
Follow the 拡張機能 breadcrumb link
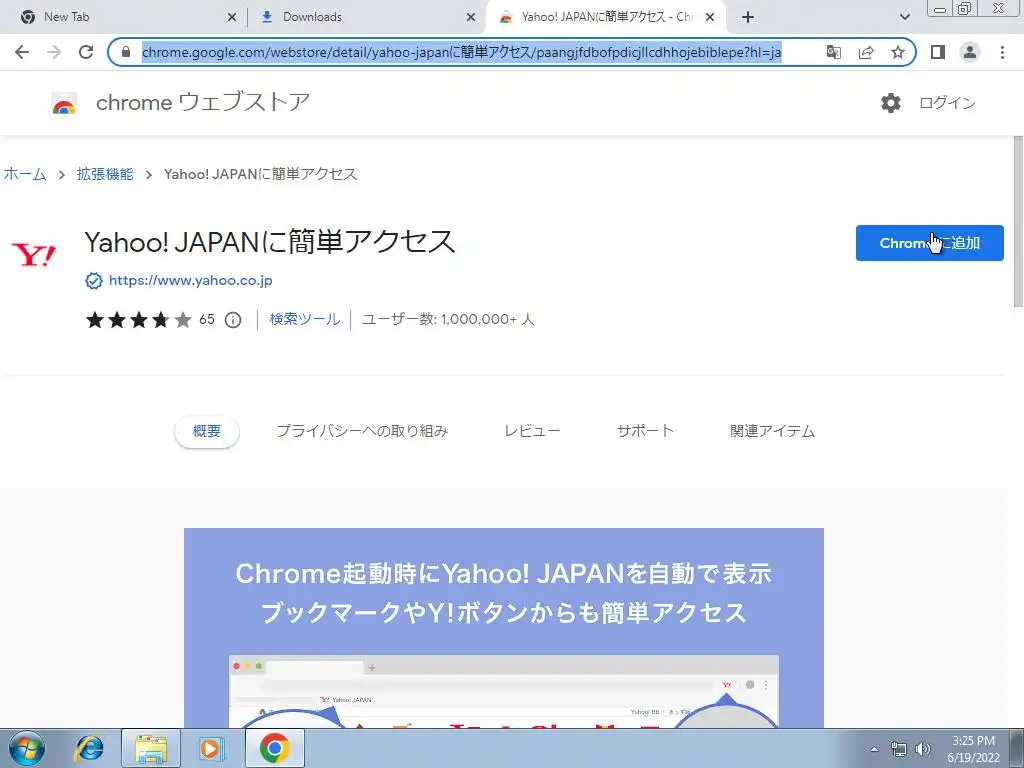click(x=104, y=174)
